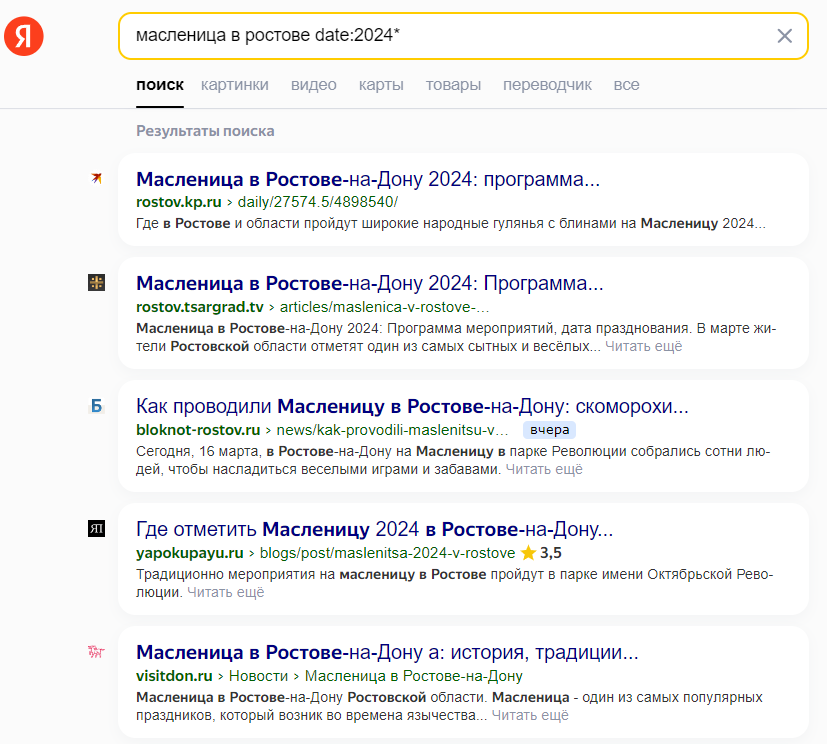Image resolution: width=827 pixels, height=744 pixels.
Task: Switch to the видео tab
Action: tap(314, 85)
